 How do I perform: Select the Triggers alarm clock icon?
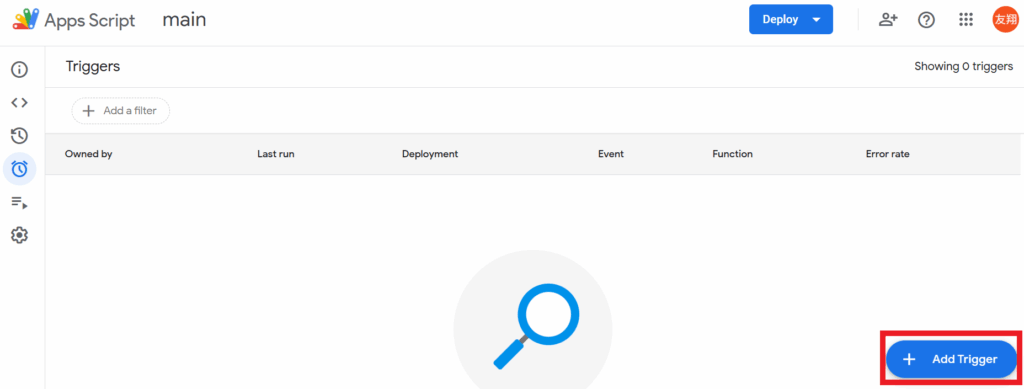[x=20, y=169]
